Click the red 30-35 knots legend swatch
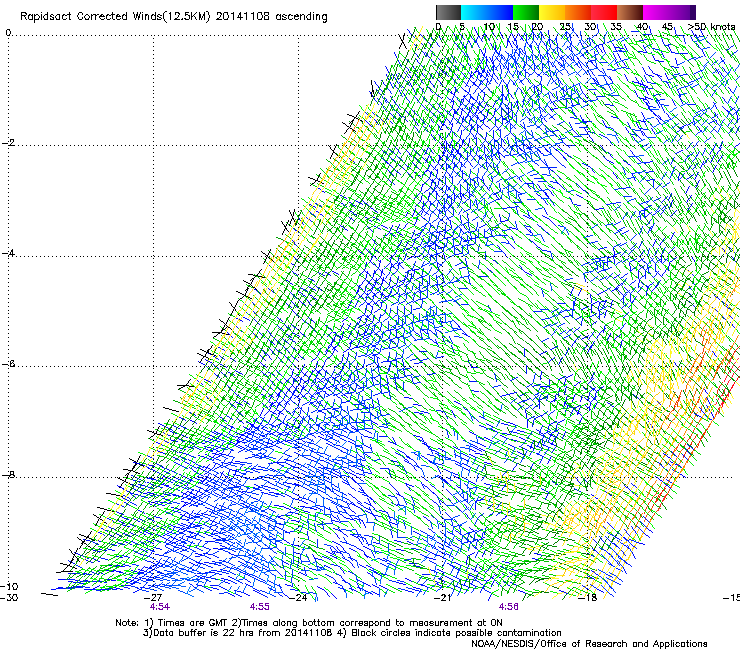The width and height of the screenshot is (740, 650). pos(604,12)
